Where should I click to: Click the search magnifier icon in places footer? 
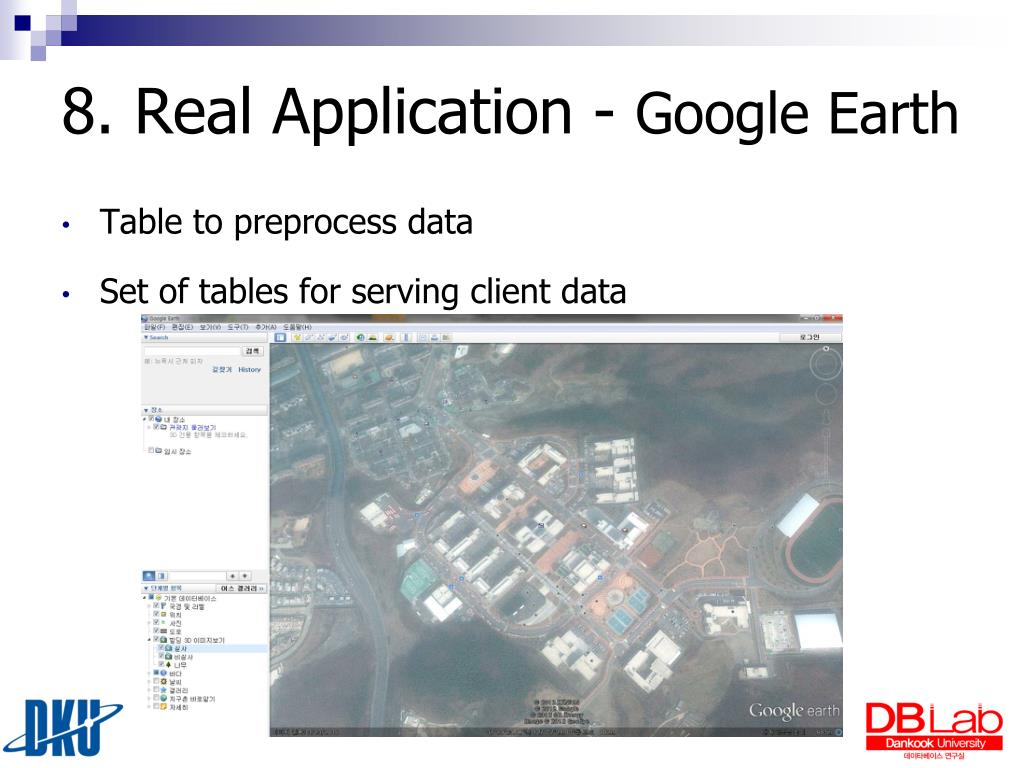(149, 576)
